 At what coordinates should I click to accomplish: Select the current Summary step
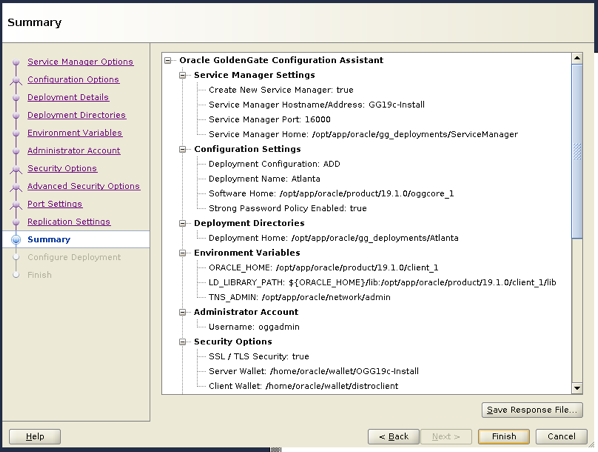[x=49, y=240]
